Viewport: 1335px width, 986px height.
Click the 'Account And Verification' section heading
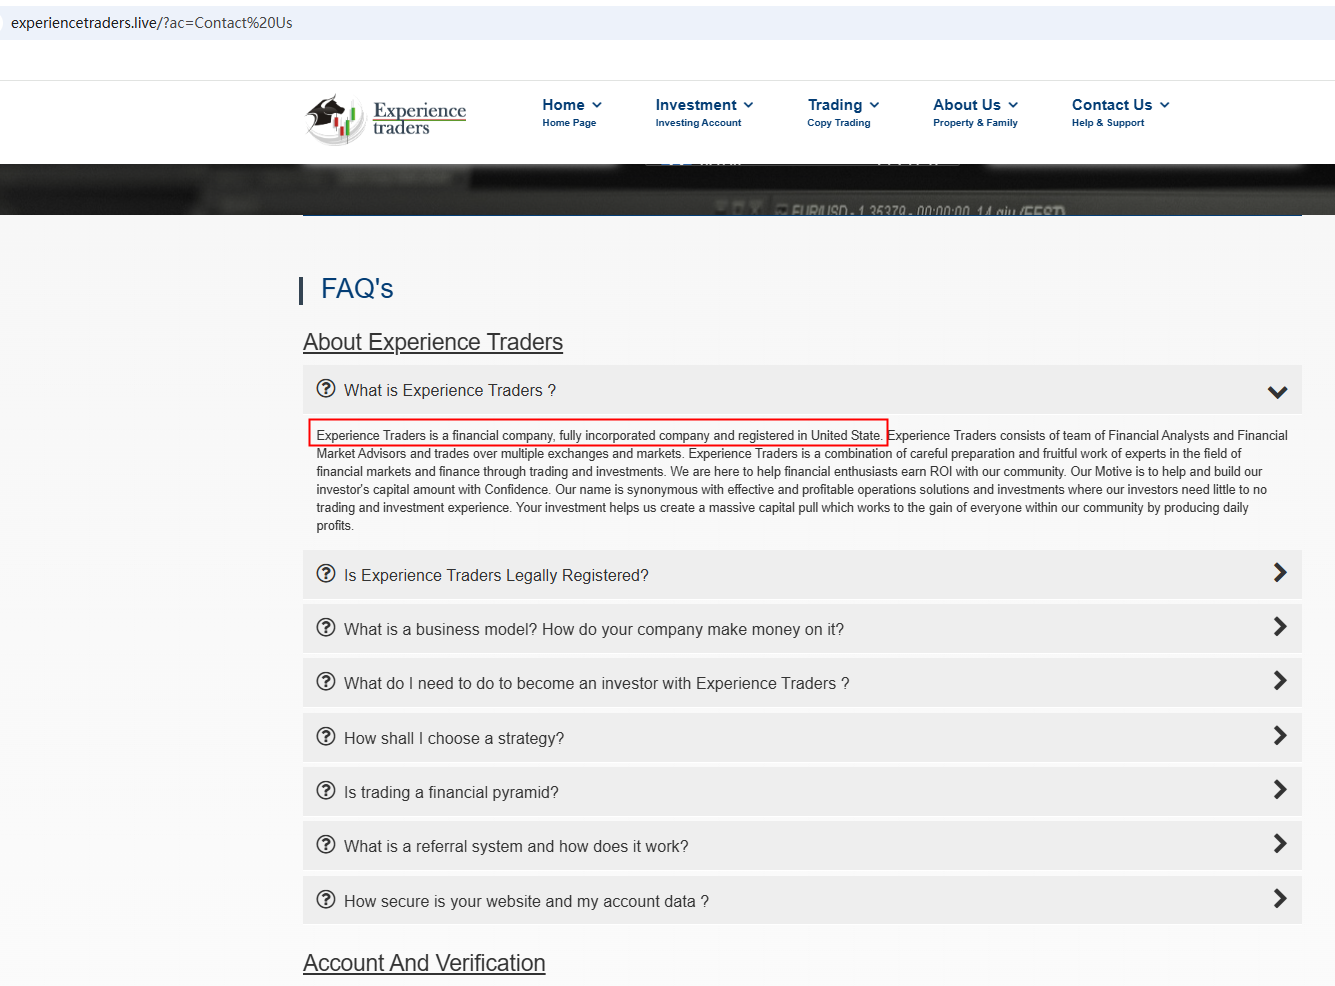point(424,963)
